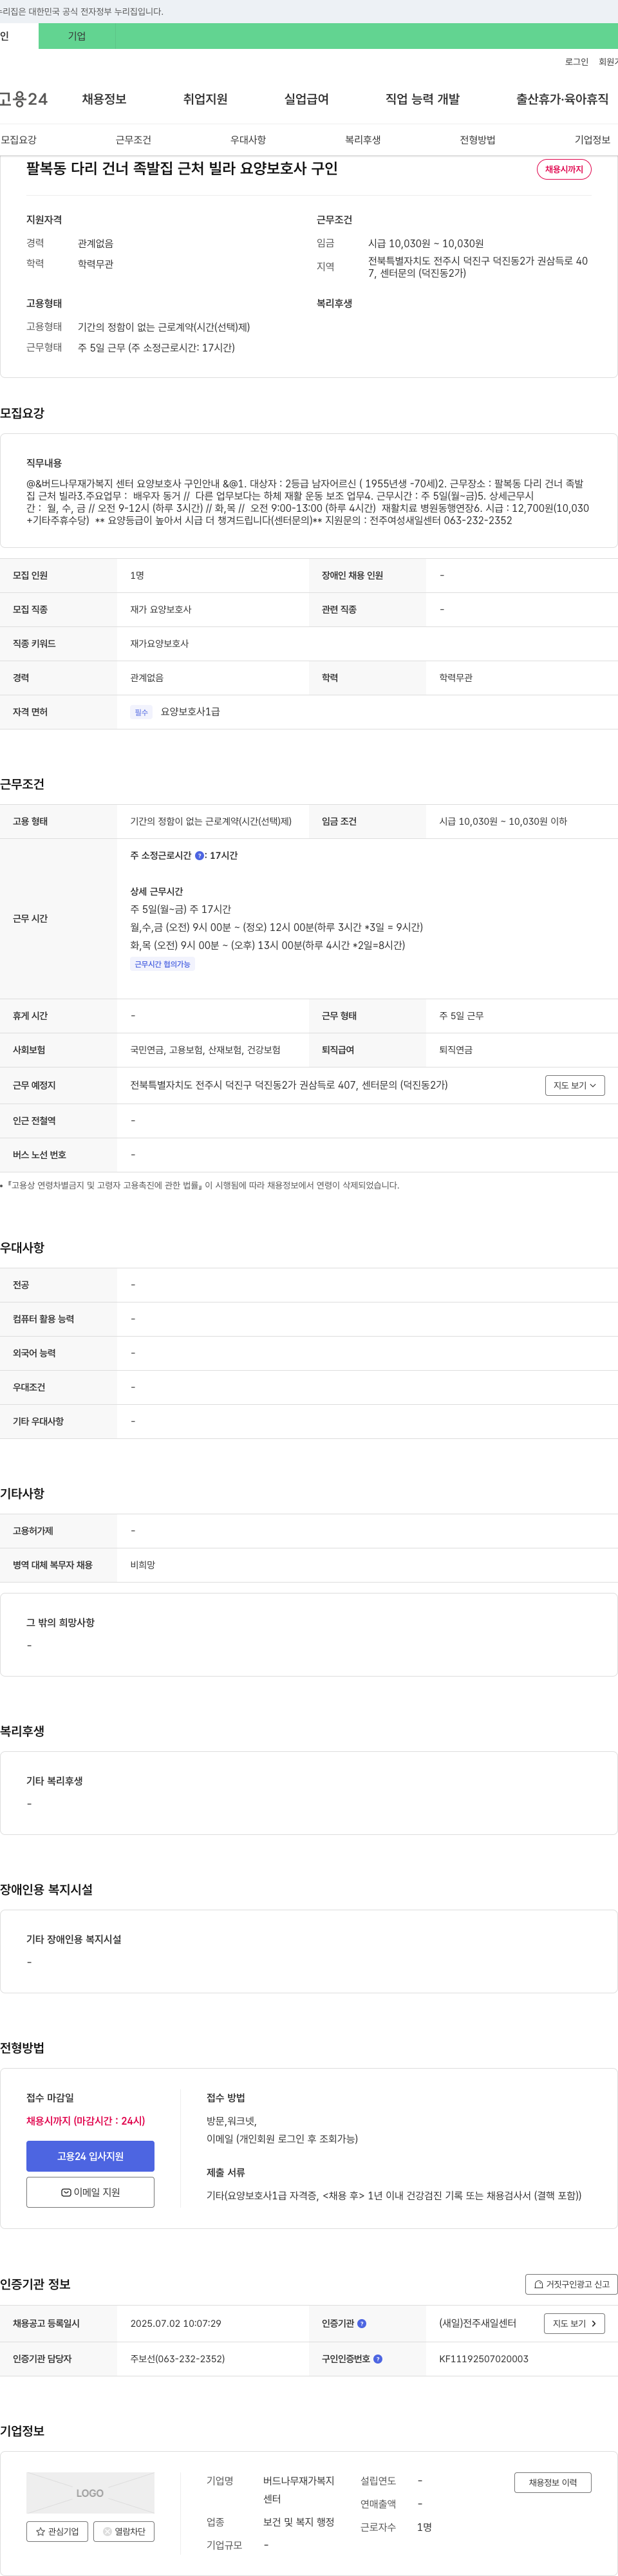618x2576 pixels.
Task: Click the 보건 및 복지 행정 industry text
Action: tap(299, 2522)
